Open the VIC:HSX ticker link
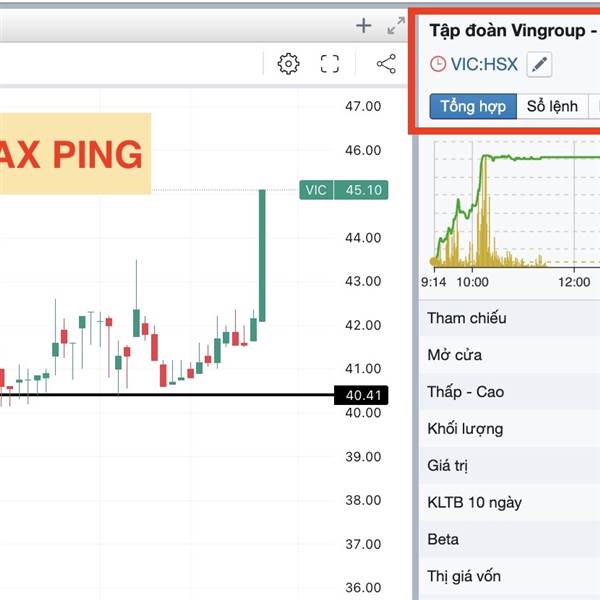 (x=484, y=64)
